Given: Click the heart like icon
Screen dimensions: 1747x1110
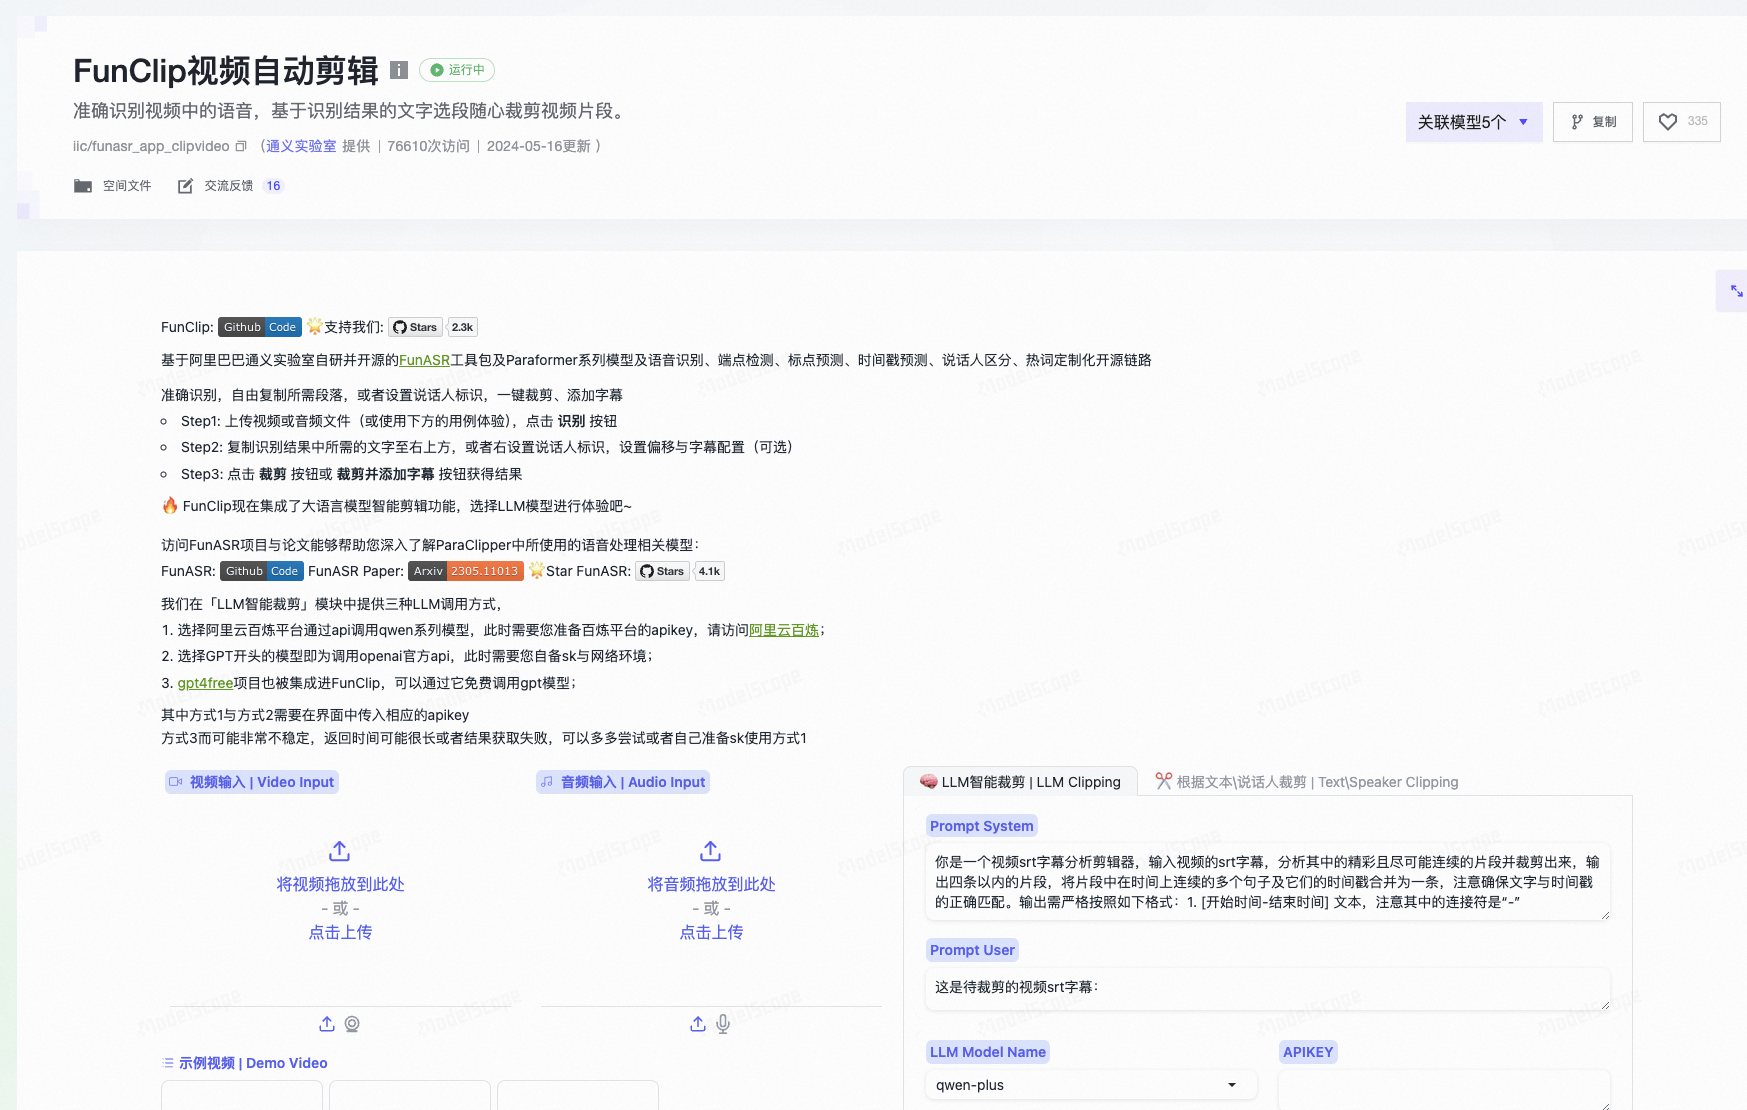Looking at the screenshot, I should (x=1668, y=122).
